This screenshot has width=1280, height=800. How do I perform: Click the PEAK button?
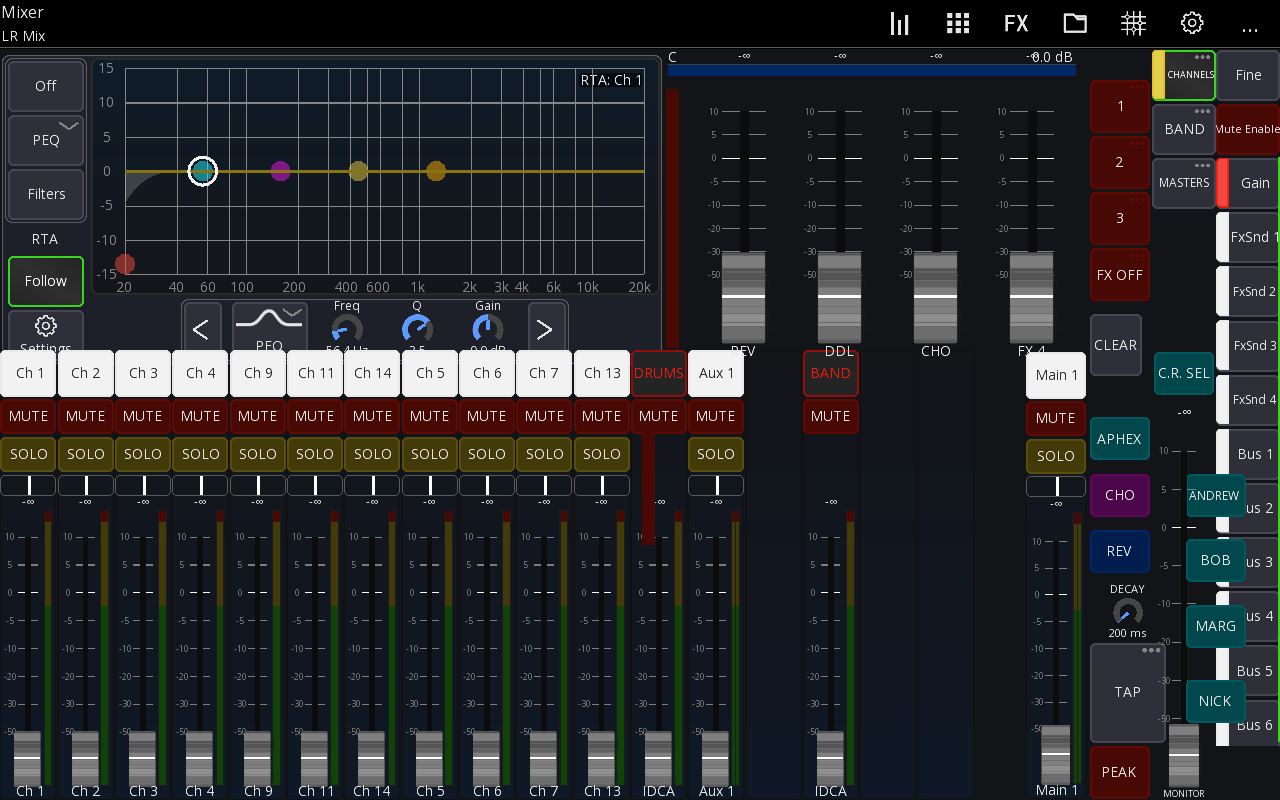(1120, 772)
